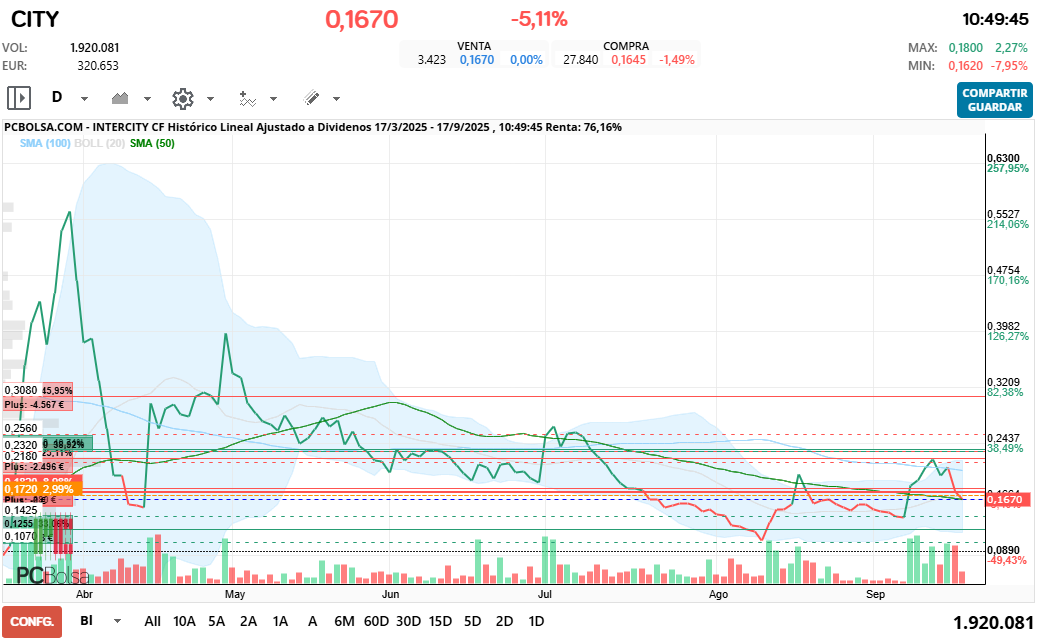Select the 2A time range

pos(249,622)
